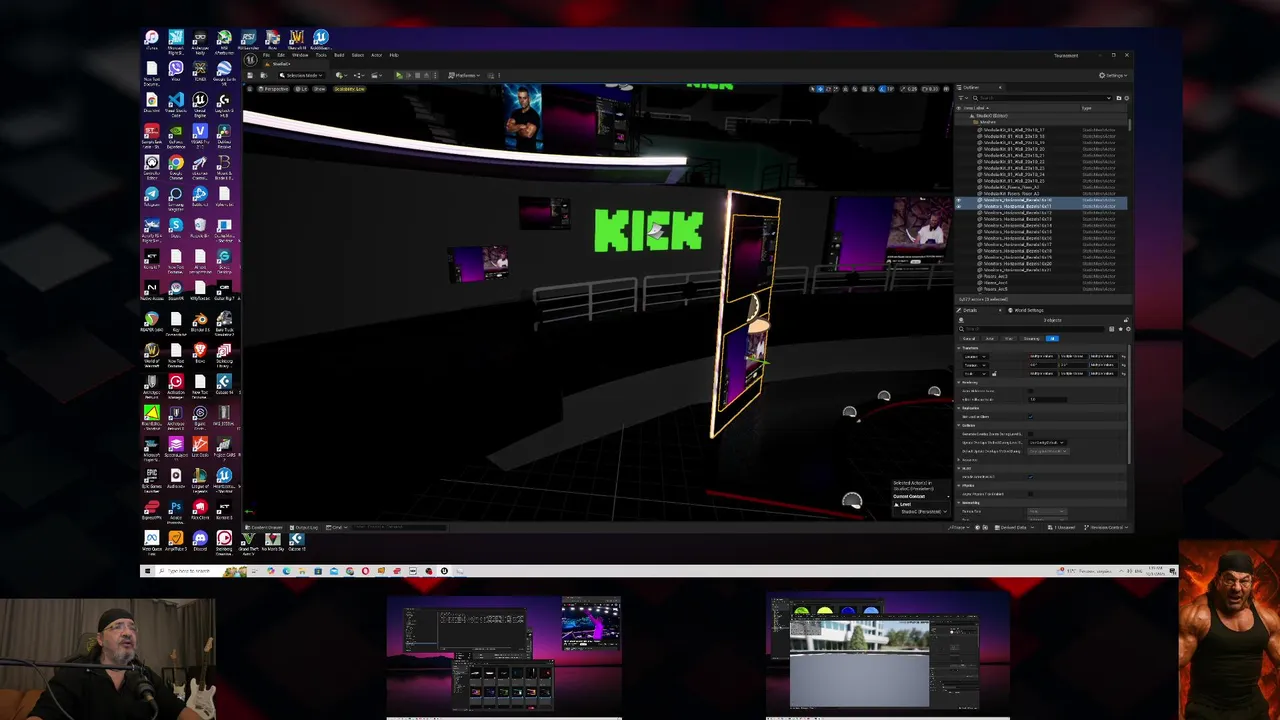Click the Windows Start button

[147, 571]
